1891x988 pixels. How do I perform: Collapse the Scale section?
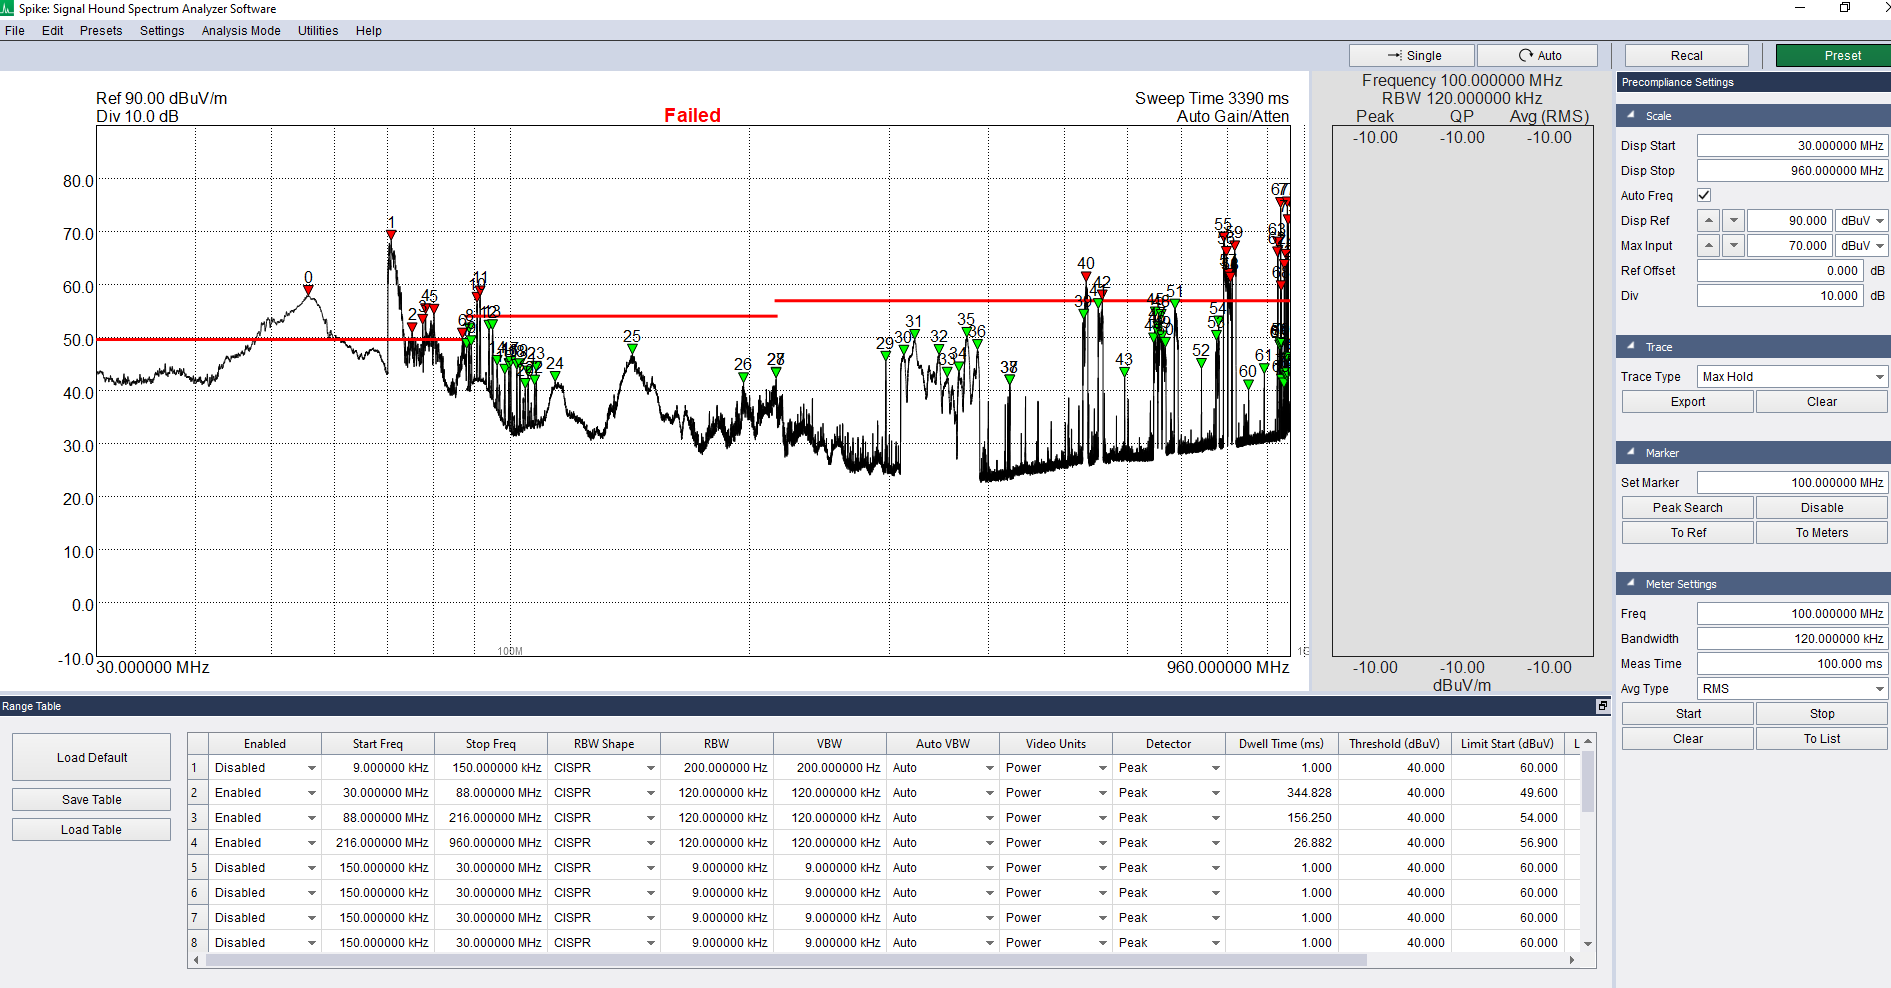click(1631, 116)
